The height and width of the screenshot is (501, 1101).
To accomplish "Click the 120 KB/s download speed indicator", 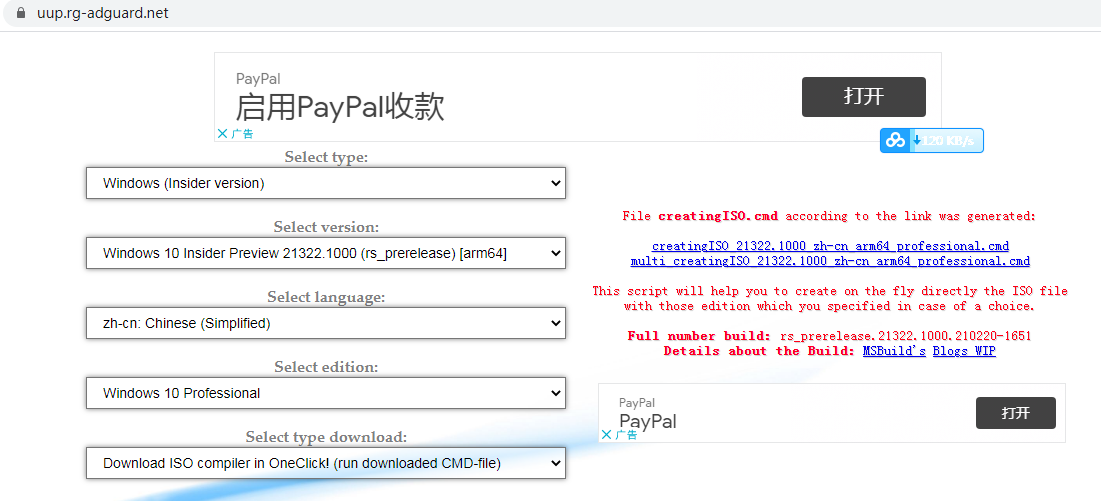I will coord(947,141).
